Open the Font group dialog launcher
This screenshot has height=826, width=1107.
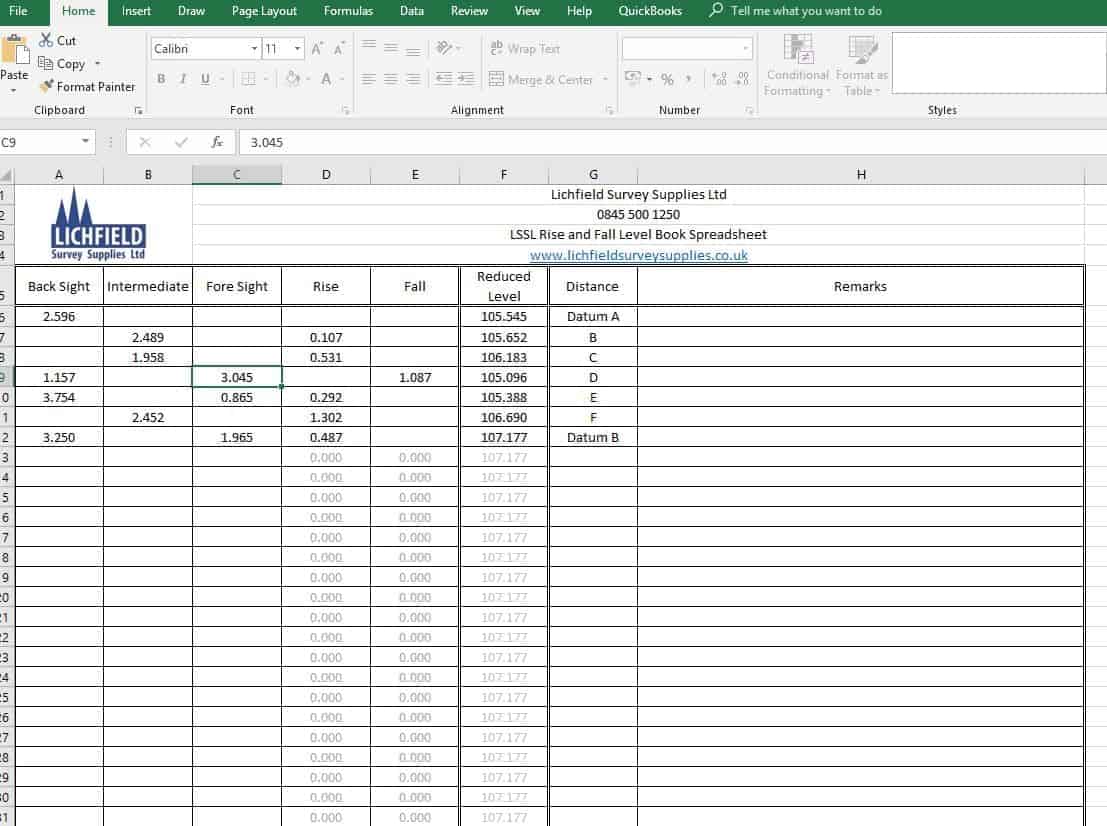(x=345, y=110)
